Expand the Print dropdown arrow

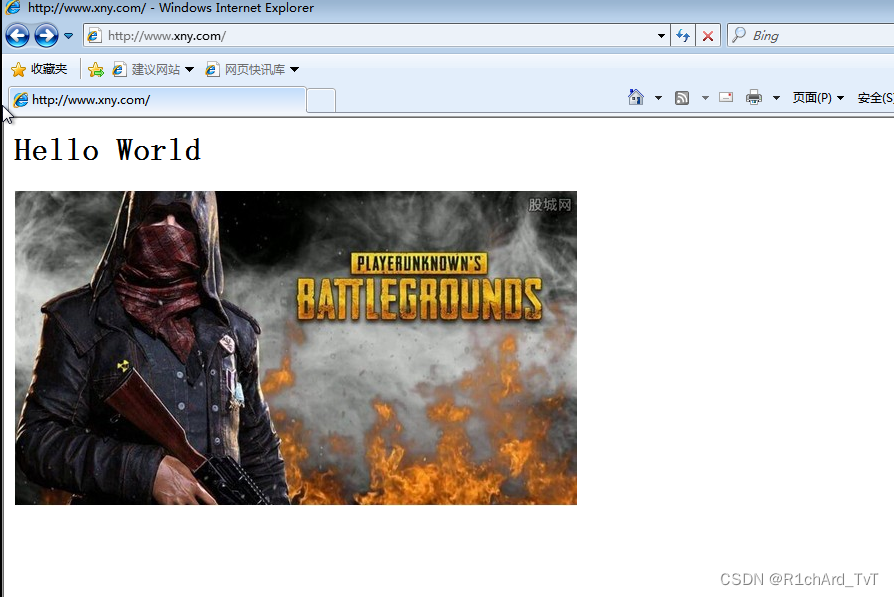(x=776, y=98)
